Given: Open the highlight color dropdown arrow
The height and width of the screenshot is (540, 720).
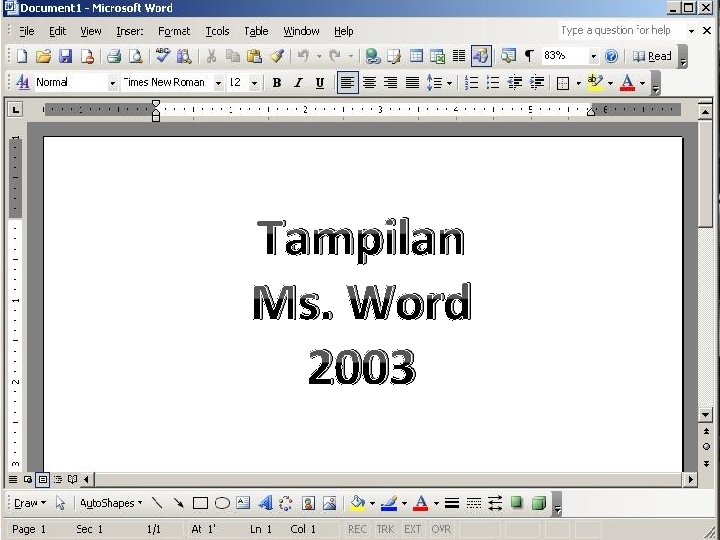Looking at the screenshot, I should pos(610,83).
